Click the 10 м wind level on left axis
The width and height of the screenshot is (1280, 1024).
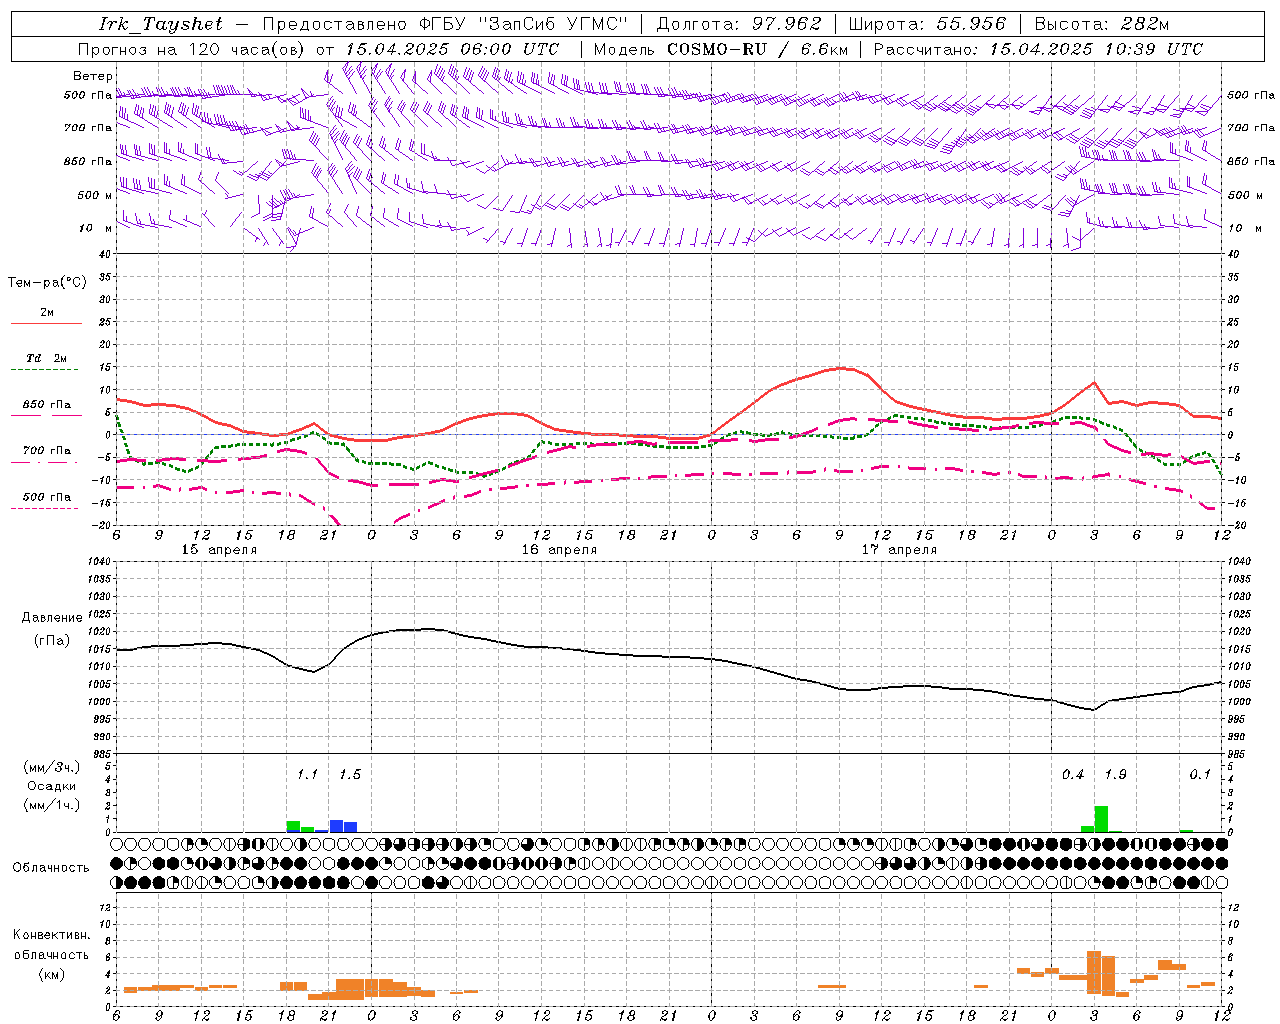96,229
